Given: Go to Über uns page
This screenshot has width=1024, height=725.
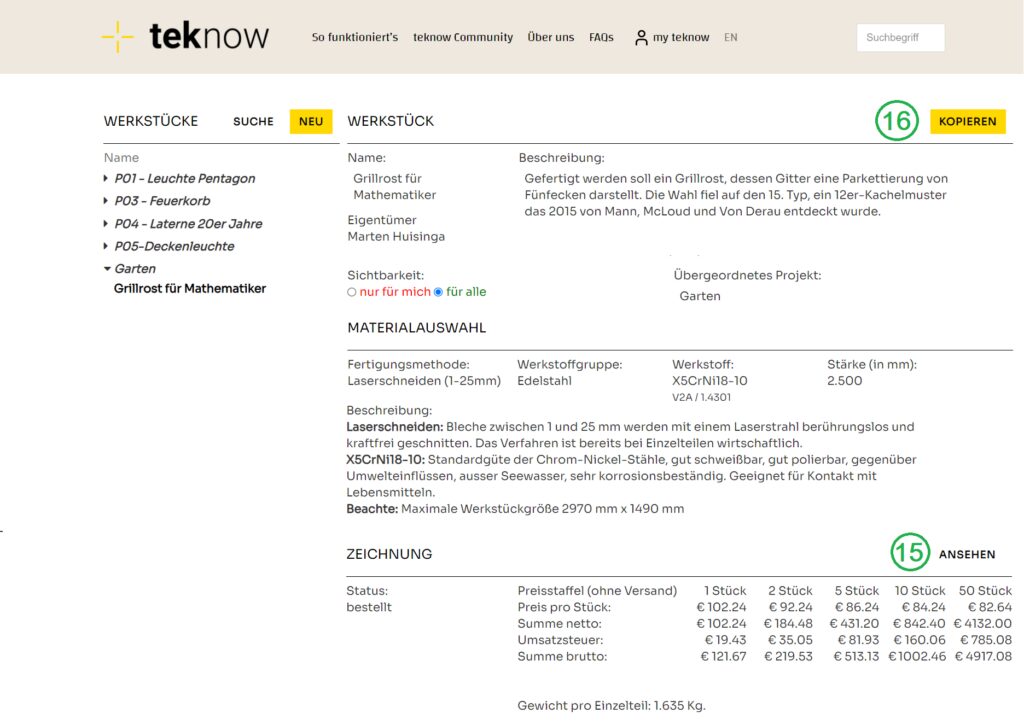Looking at the screenshot, I should [551, 37].
